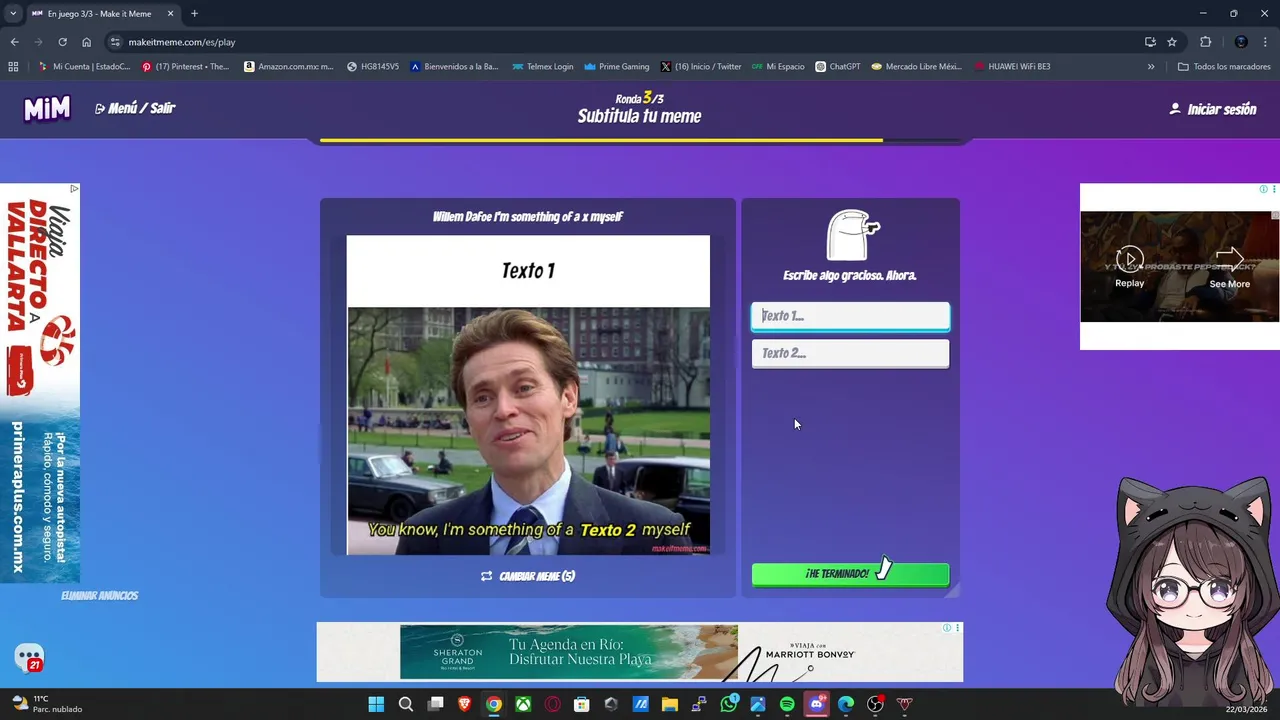1280x720 pixels.
Task: Open the Telmex Login bookmark
Action: pyautogui.click(x=543, y=67)
